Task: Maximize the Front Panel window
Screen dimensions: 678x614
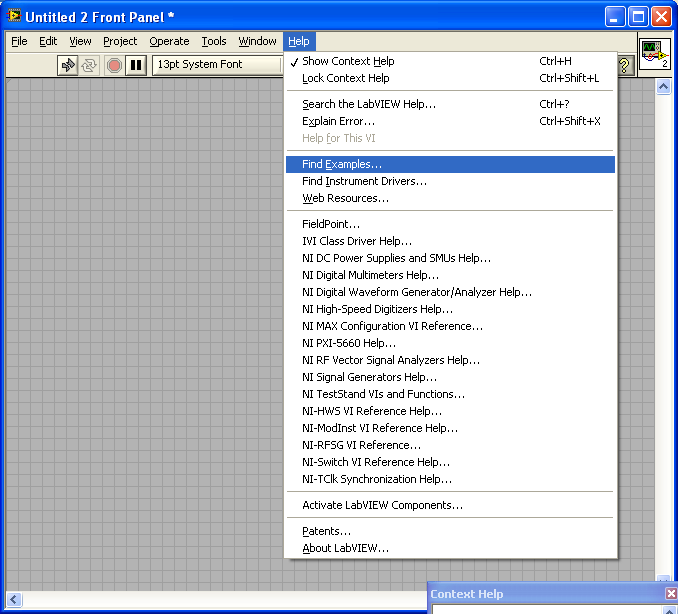Action: tap(638, 17)
